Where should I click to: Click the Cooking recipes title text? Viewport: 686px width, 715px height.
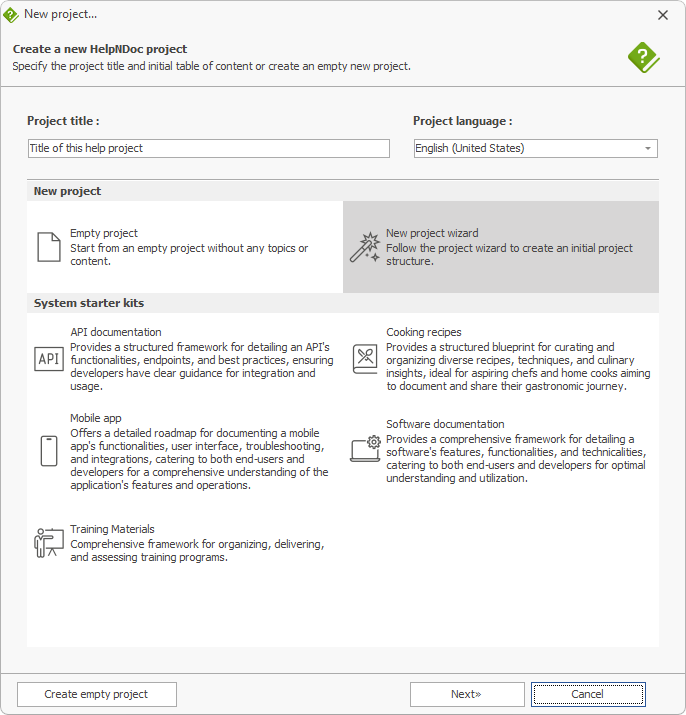coord(423,332)
